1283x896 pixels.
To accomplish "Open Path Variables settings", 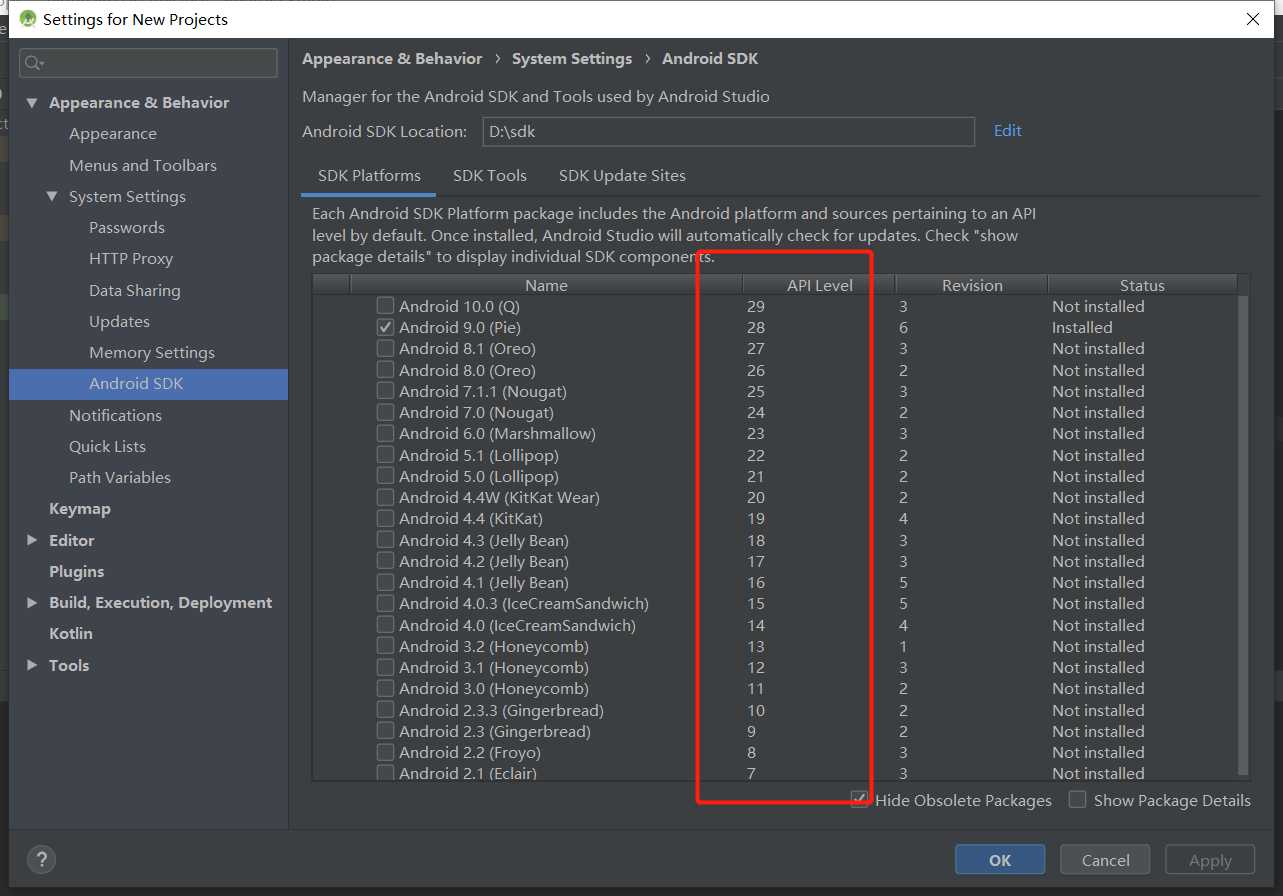I will pos(120,477).
